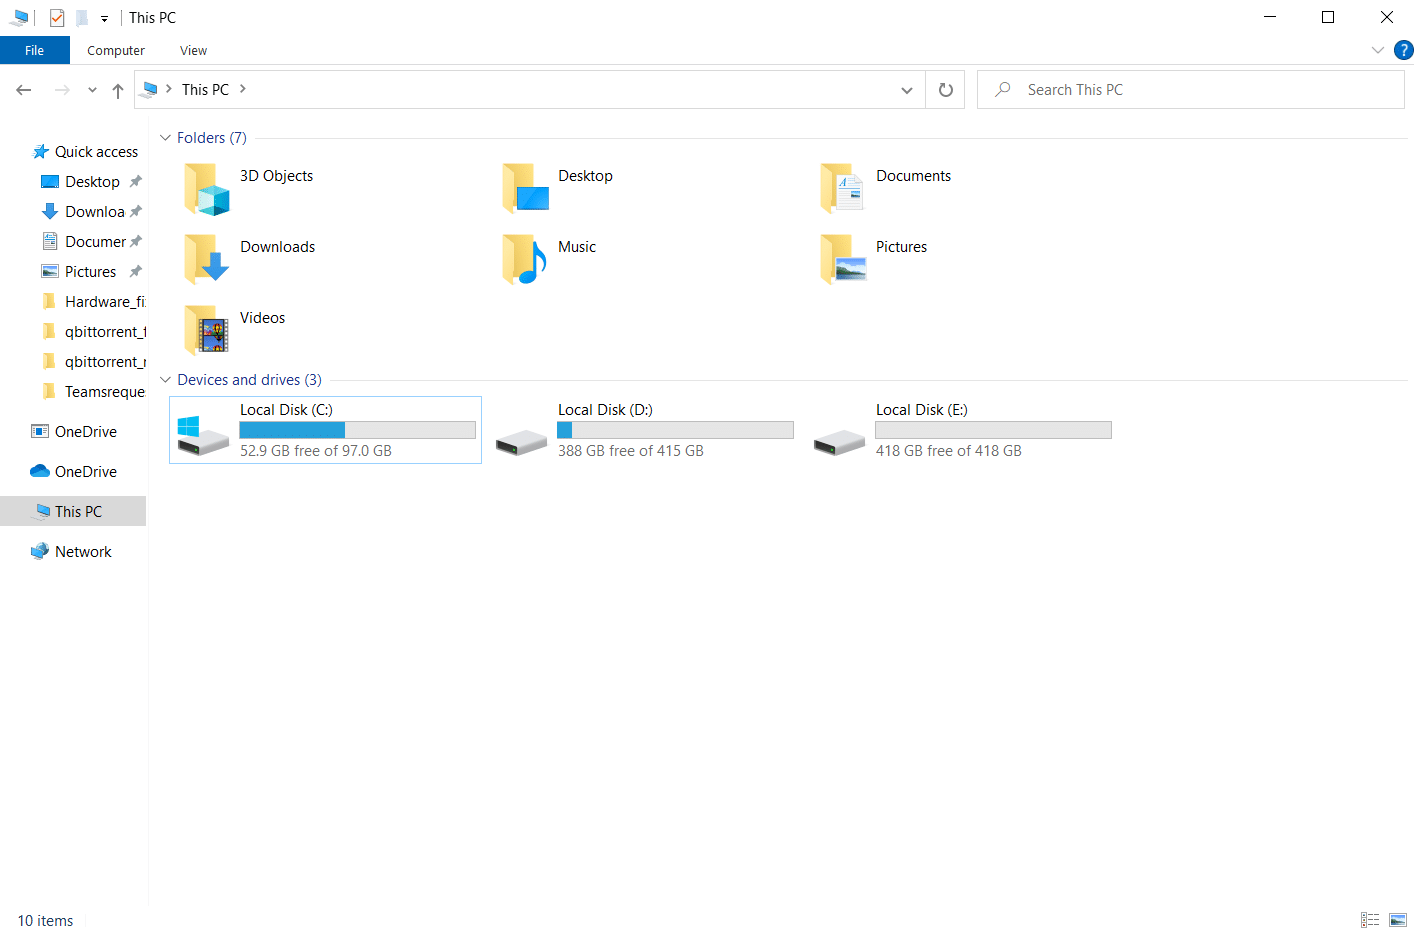Click the "388 GB free of 415 GB" text
Screen dimensions: 1414x933
[631, 451]
